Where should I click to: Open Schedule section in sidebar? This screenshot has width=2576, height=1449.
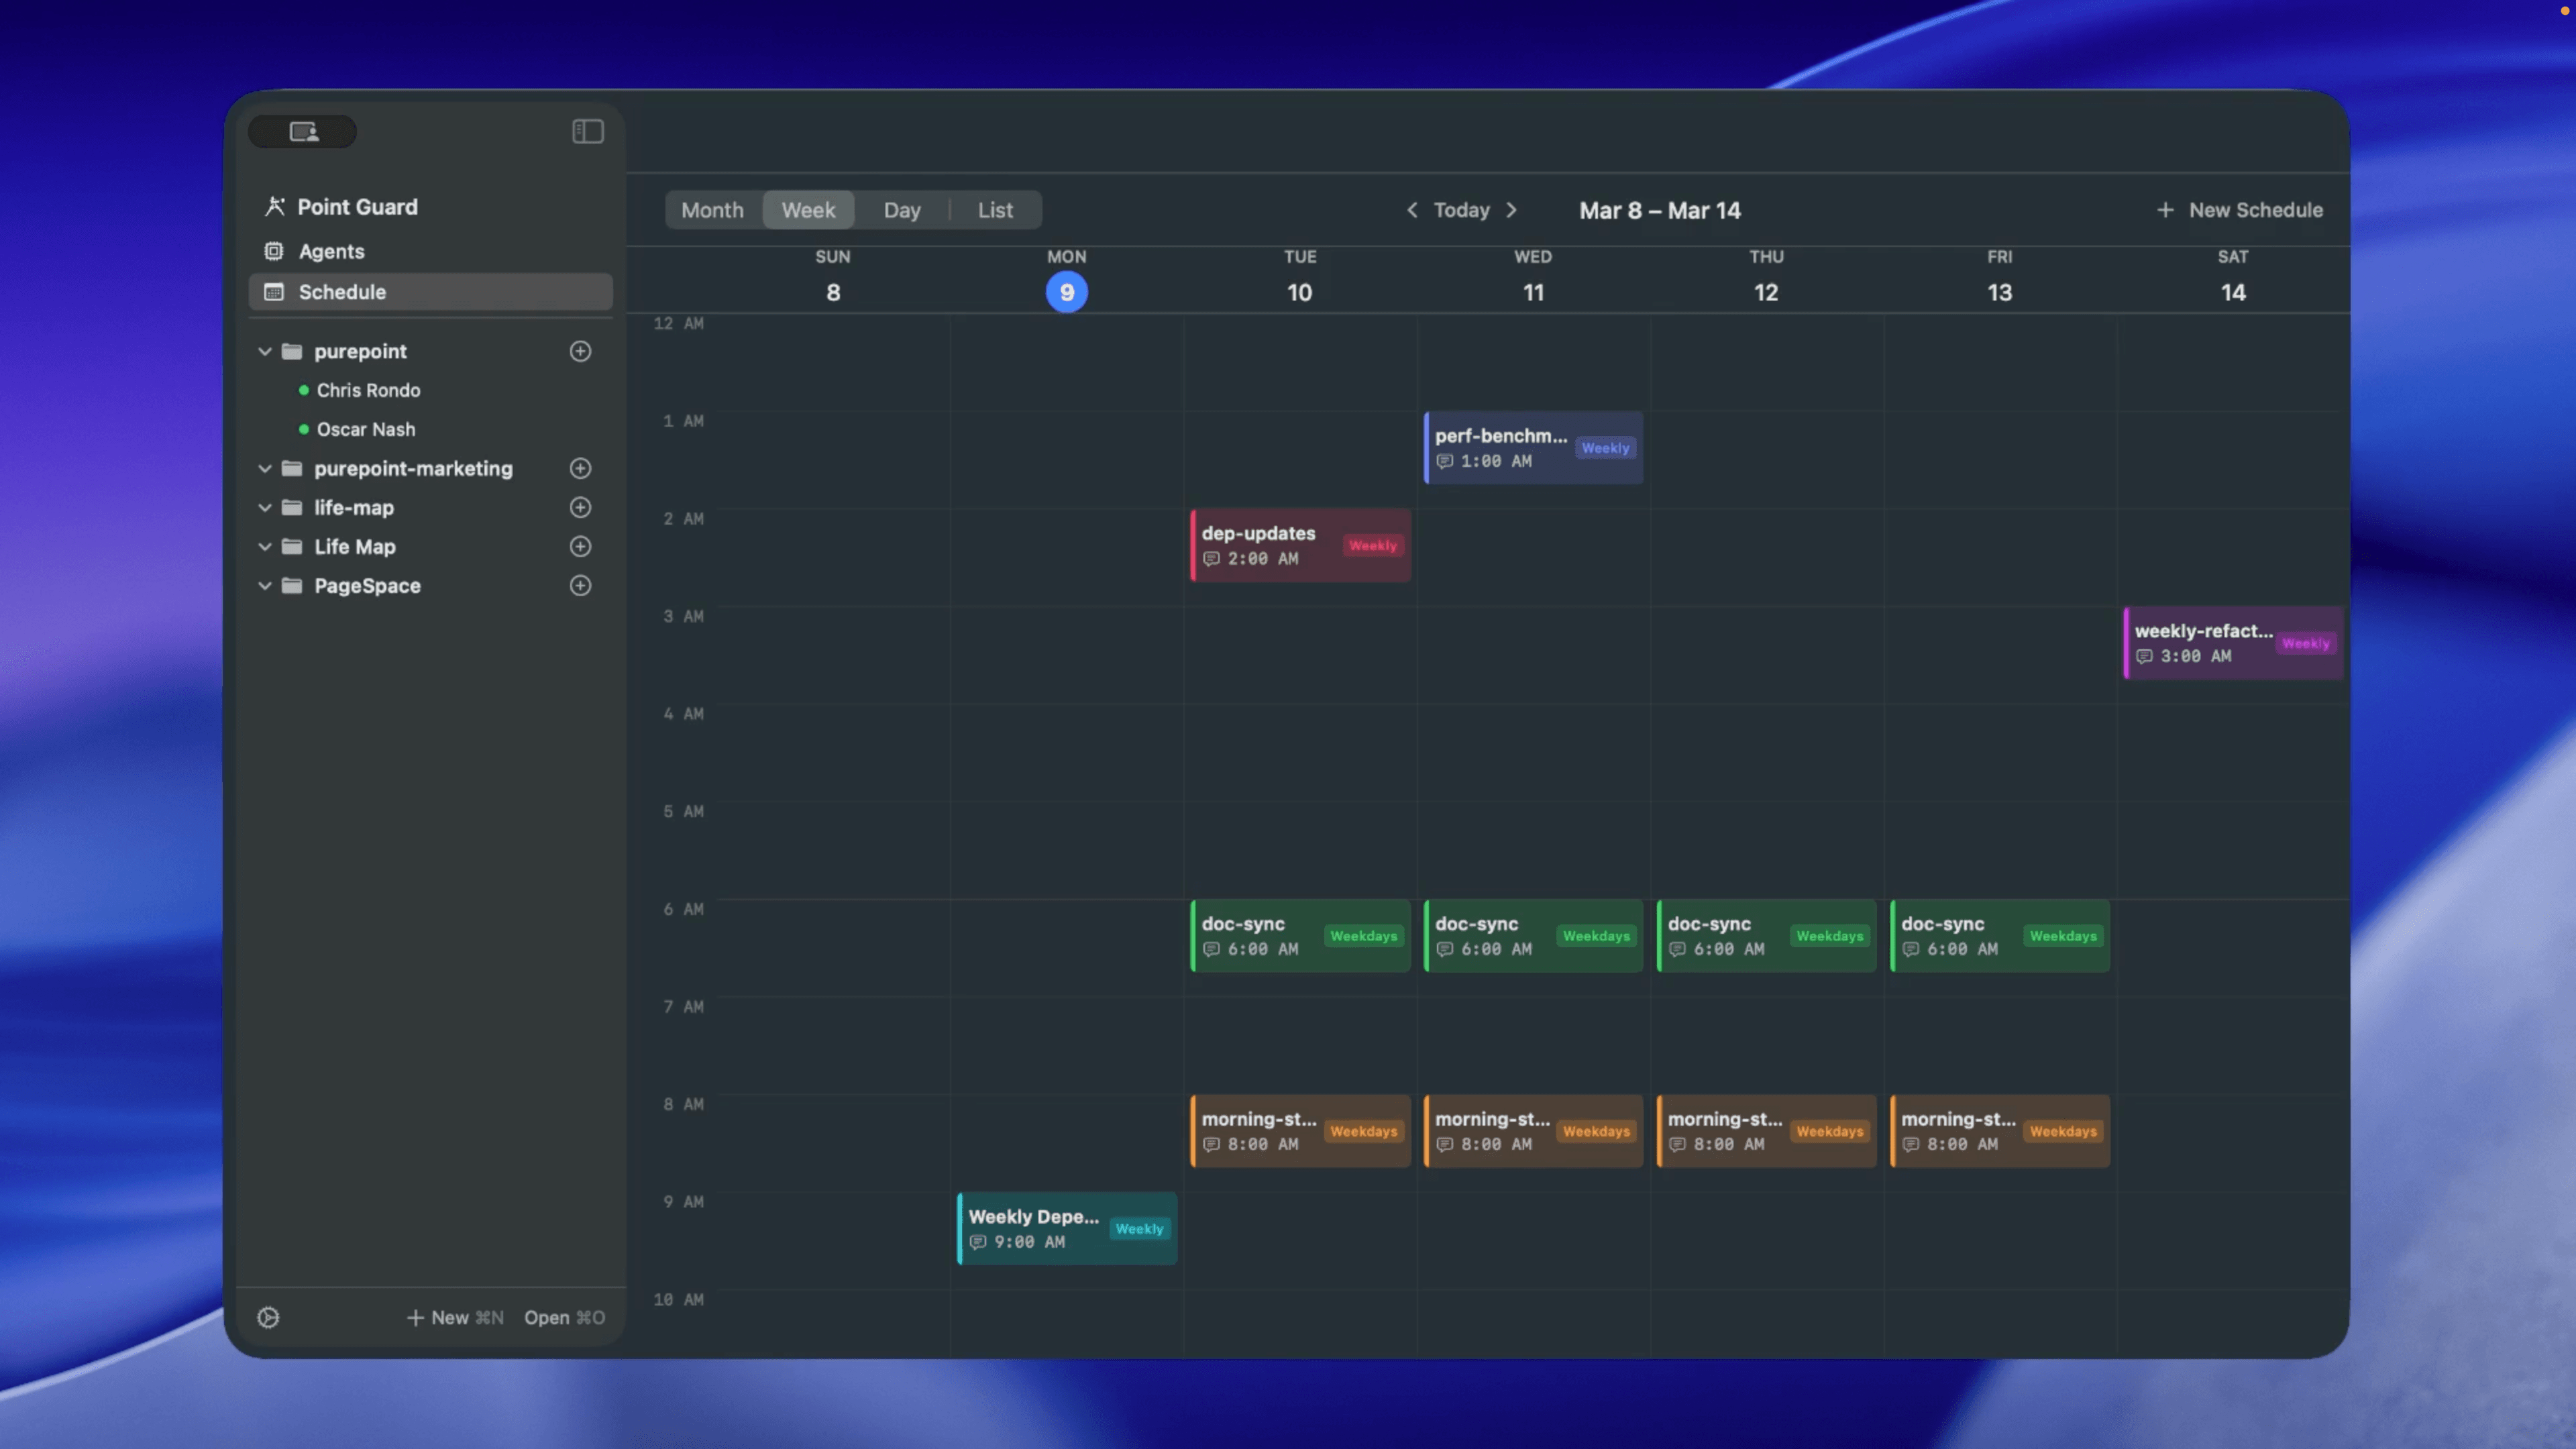[430, 292]
